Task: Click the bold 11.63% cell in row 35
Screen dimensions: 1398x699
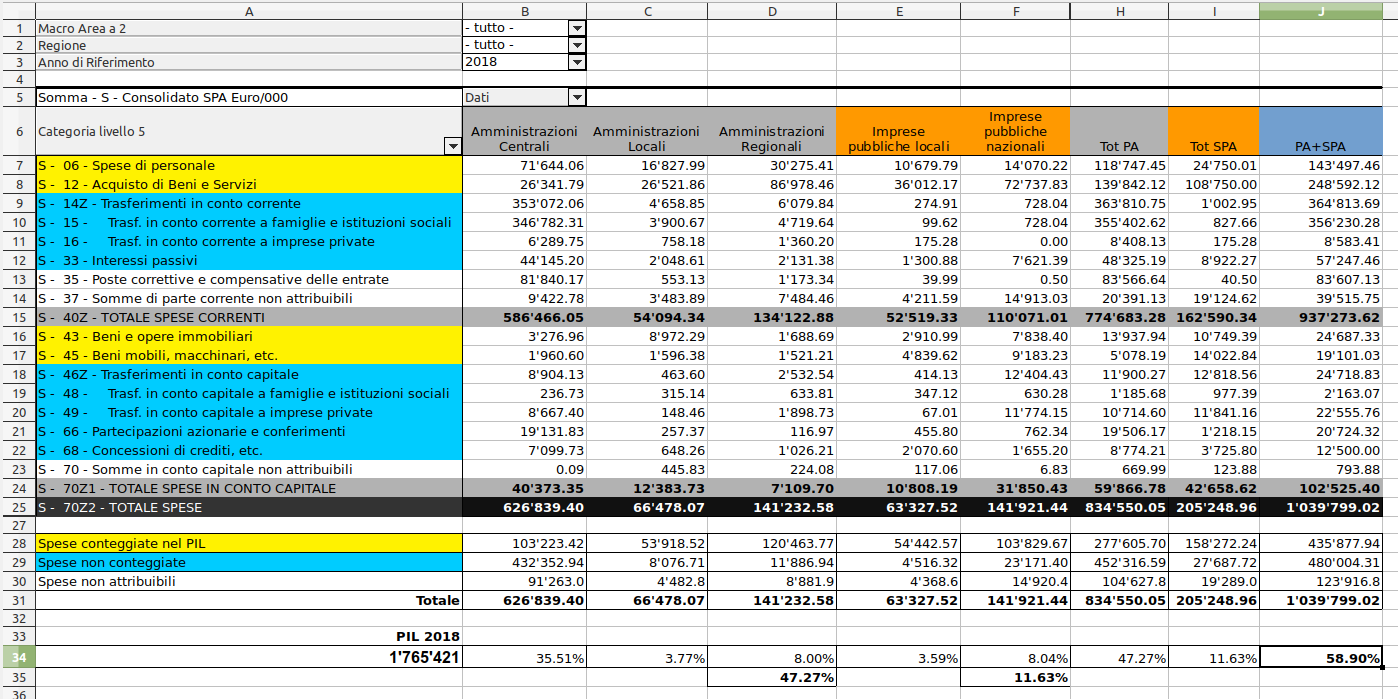Action: click(x=1015, y=677)
